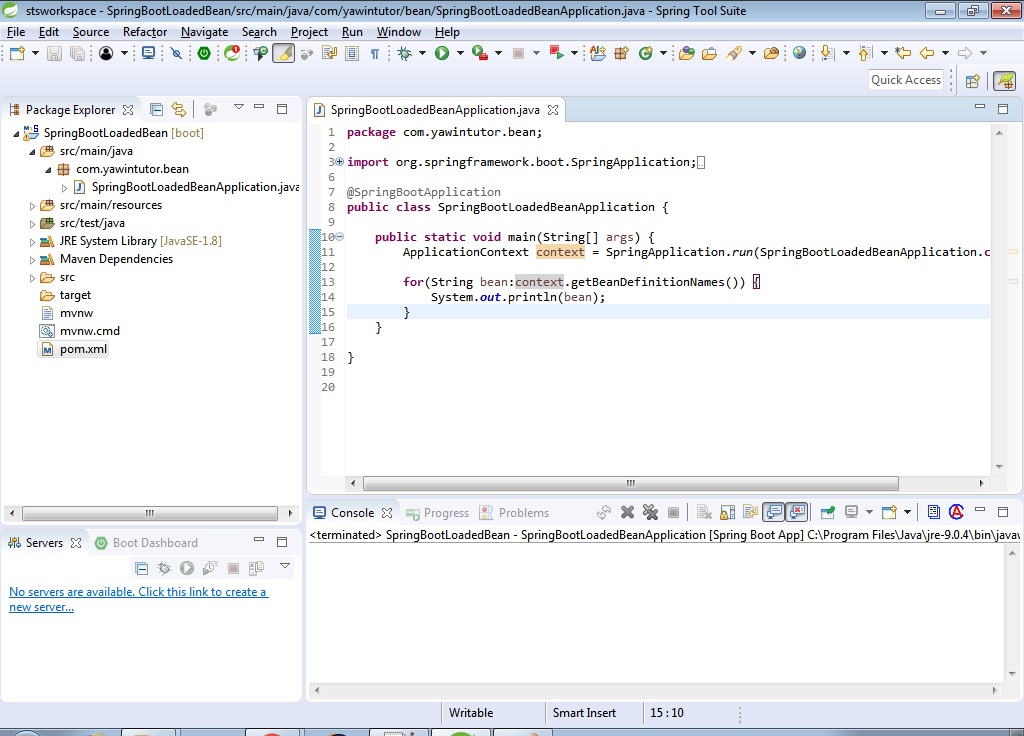Viewport: 1024px width, 736px height.
Task: Remove all terminated launches from Console
Action: 651,512
